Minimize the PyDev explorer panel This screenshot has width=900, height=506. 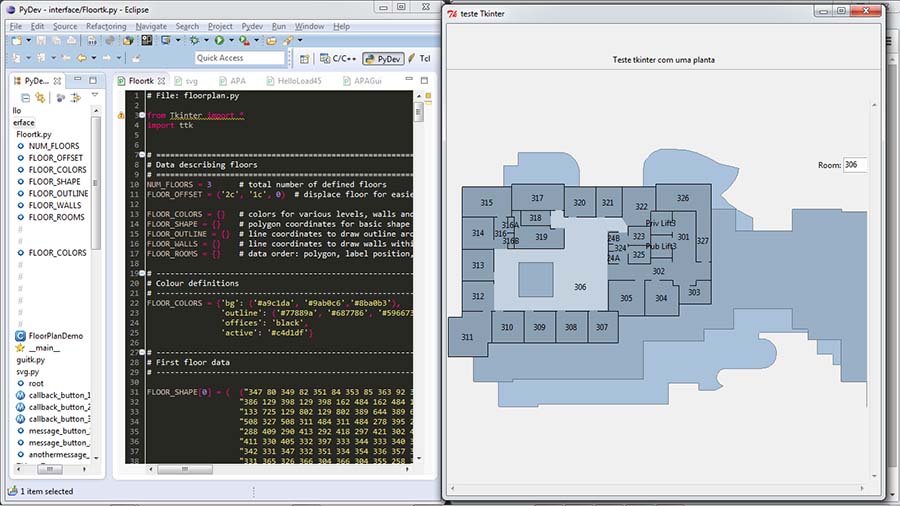(77, 80)
